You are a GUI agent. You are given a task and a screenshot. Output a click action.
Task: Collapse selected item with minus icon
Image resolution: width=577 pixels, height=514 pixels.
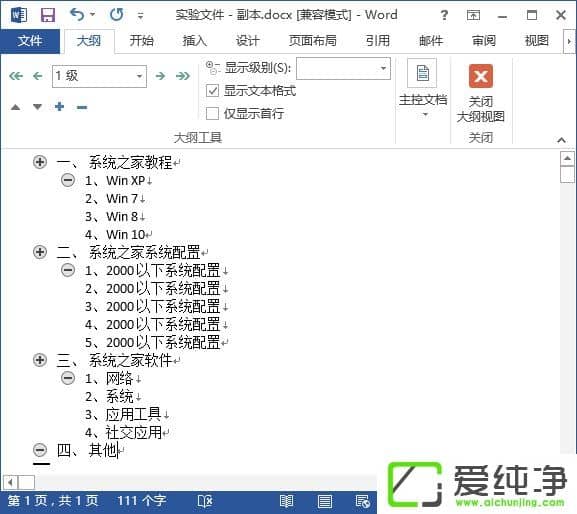coord(82,107)
